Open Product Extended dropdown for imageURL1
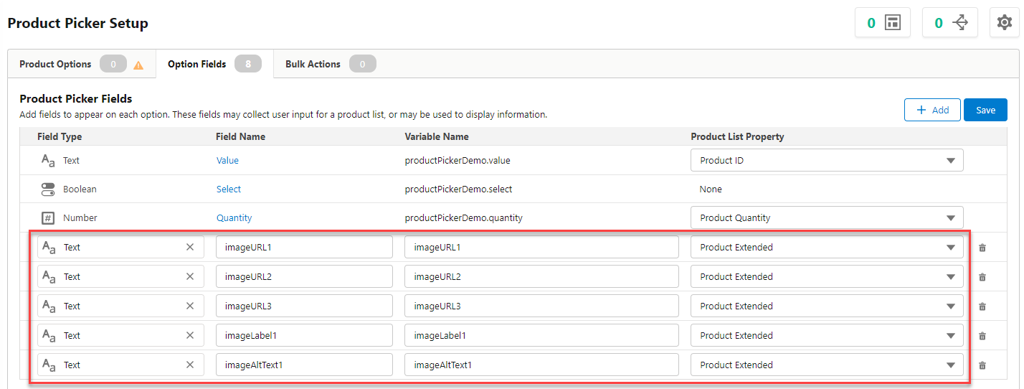The image size is (1024, 389). point(827,247)
